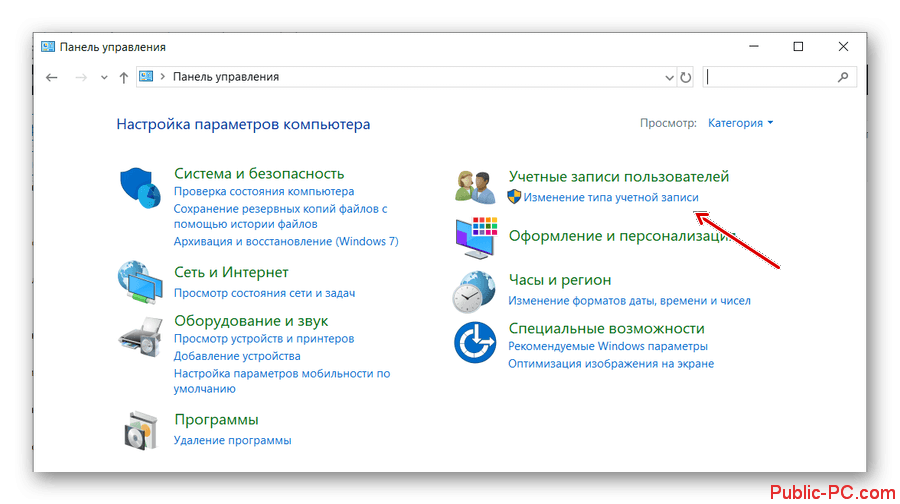This screenshot has width=900, height=504.
Task: Click the Hardware and Sound printer icon
Action: (141, 337)
